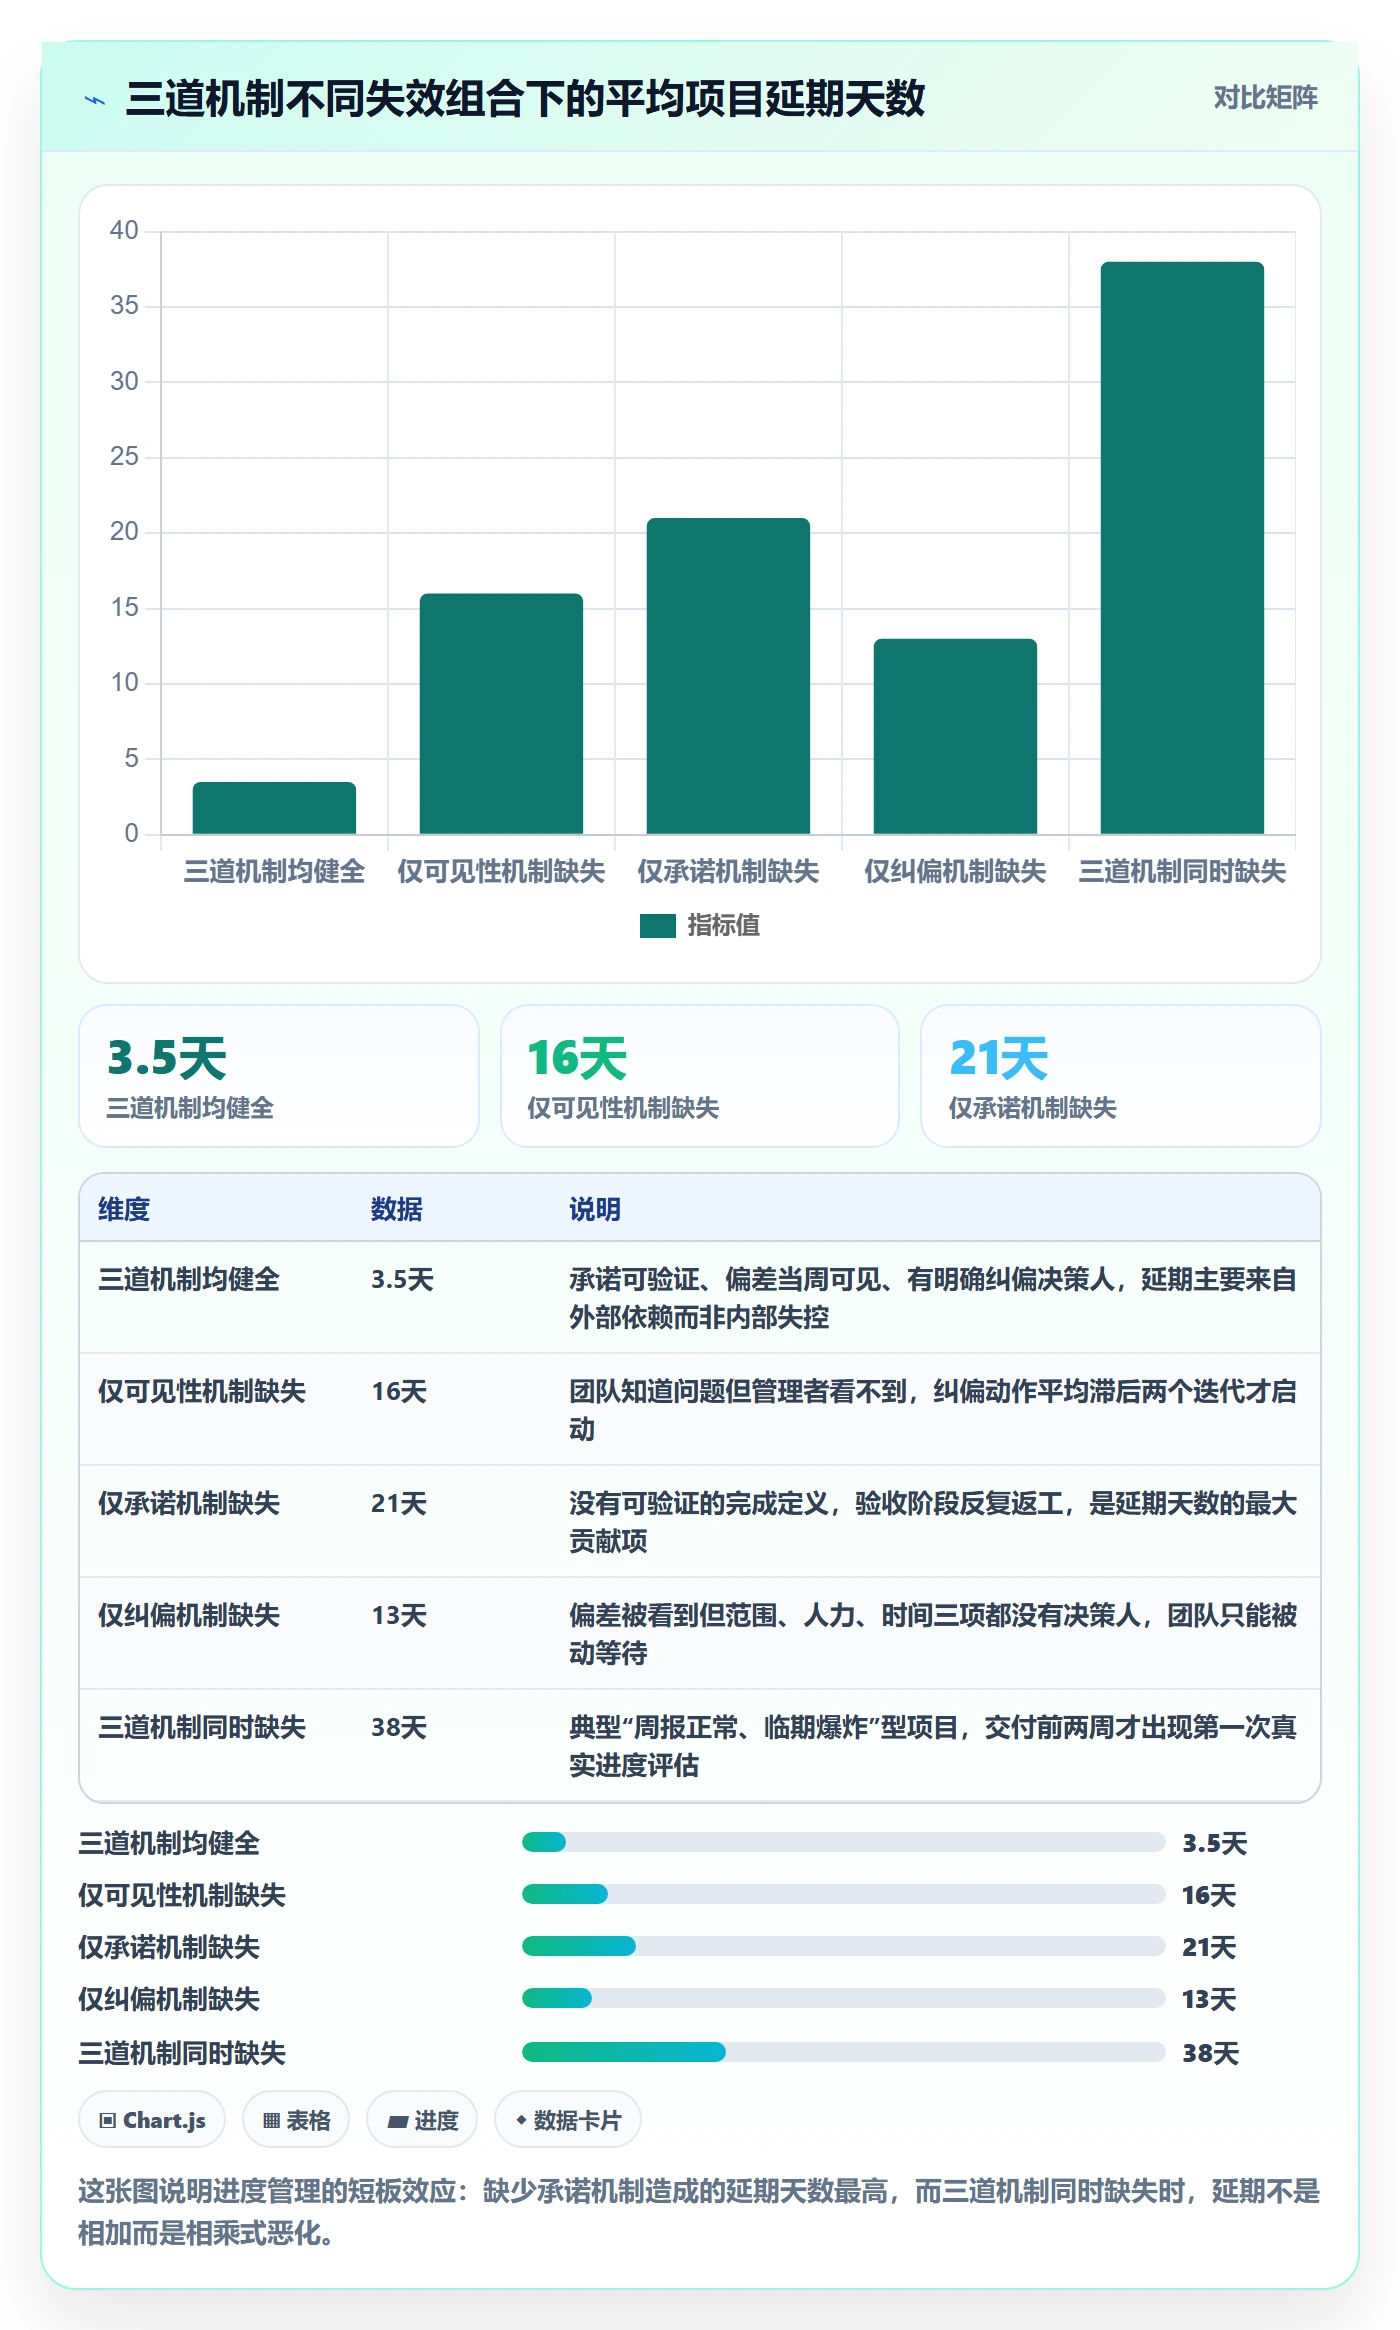The width and height of the screenshot is (1400, 2330).
Task: Click progress bar for 仅承诺机制缺失
Action: click(x=844, y=1946)
